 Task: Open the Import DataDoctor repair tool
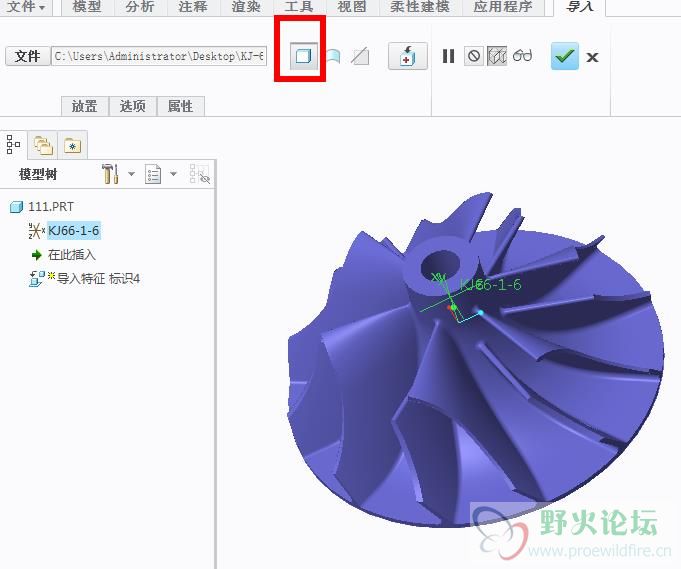click(407, 56)
